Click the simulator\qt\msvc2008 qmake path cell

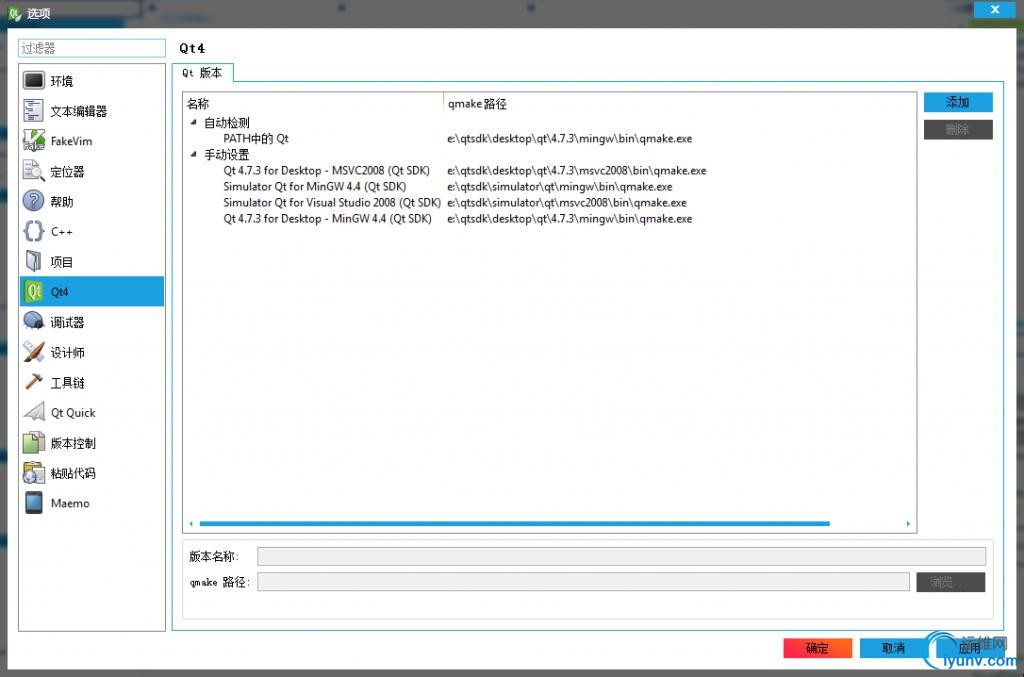[567, 202]
